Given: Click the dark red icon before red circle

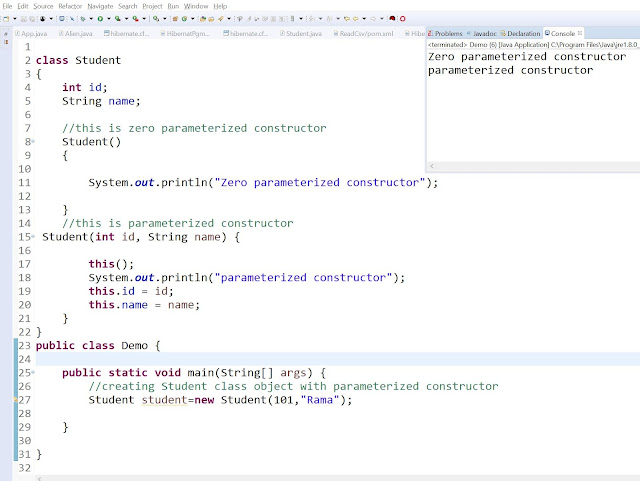Looking at the screenshot, I should (392, 18).
